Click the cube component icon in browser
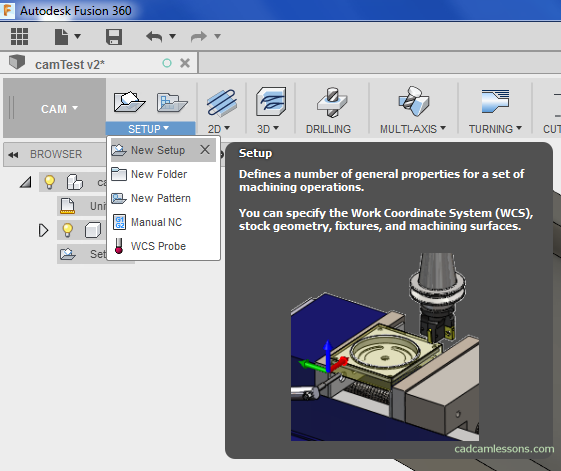This screenshot has width=561, height=471. tap(93, 230)
